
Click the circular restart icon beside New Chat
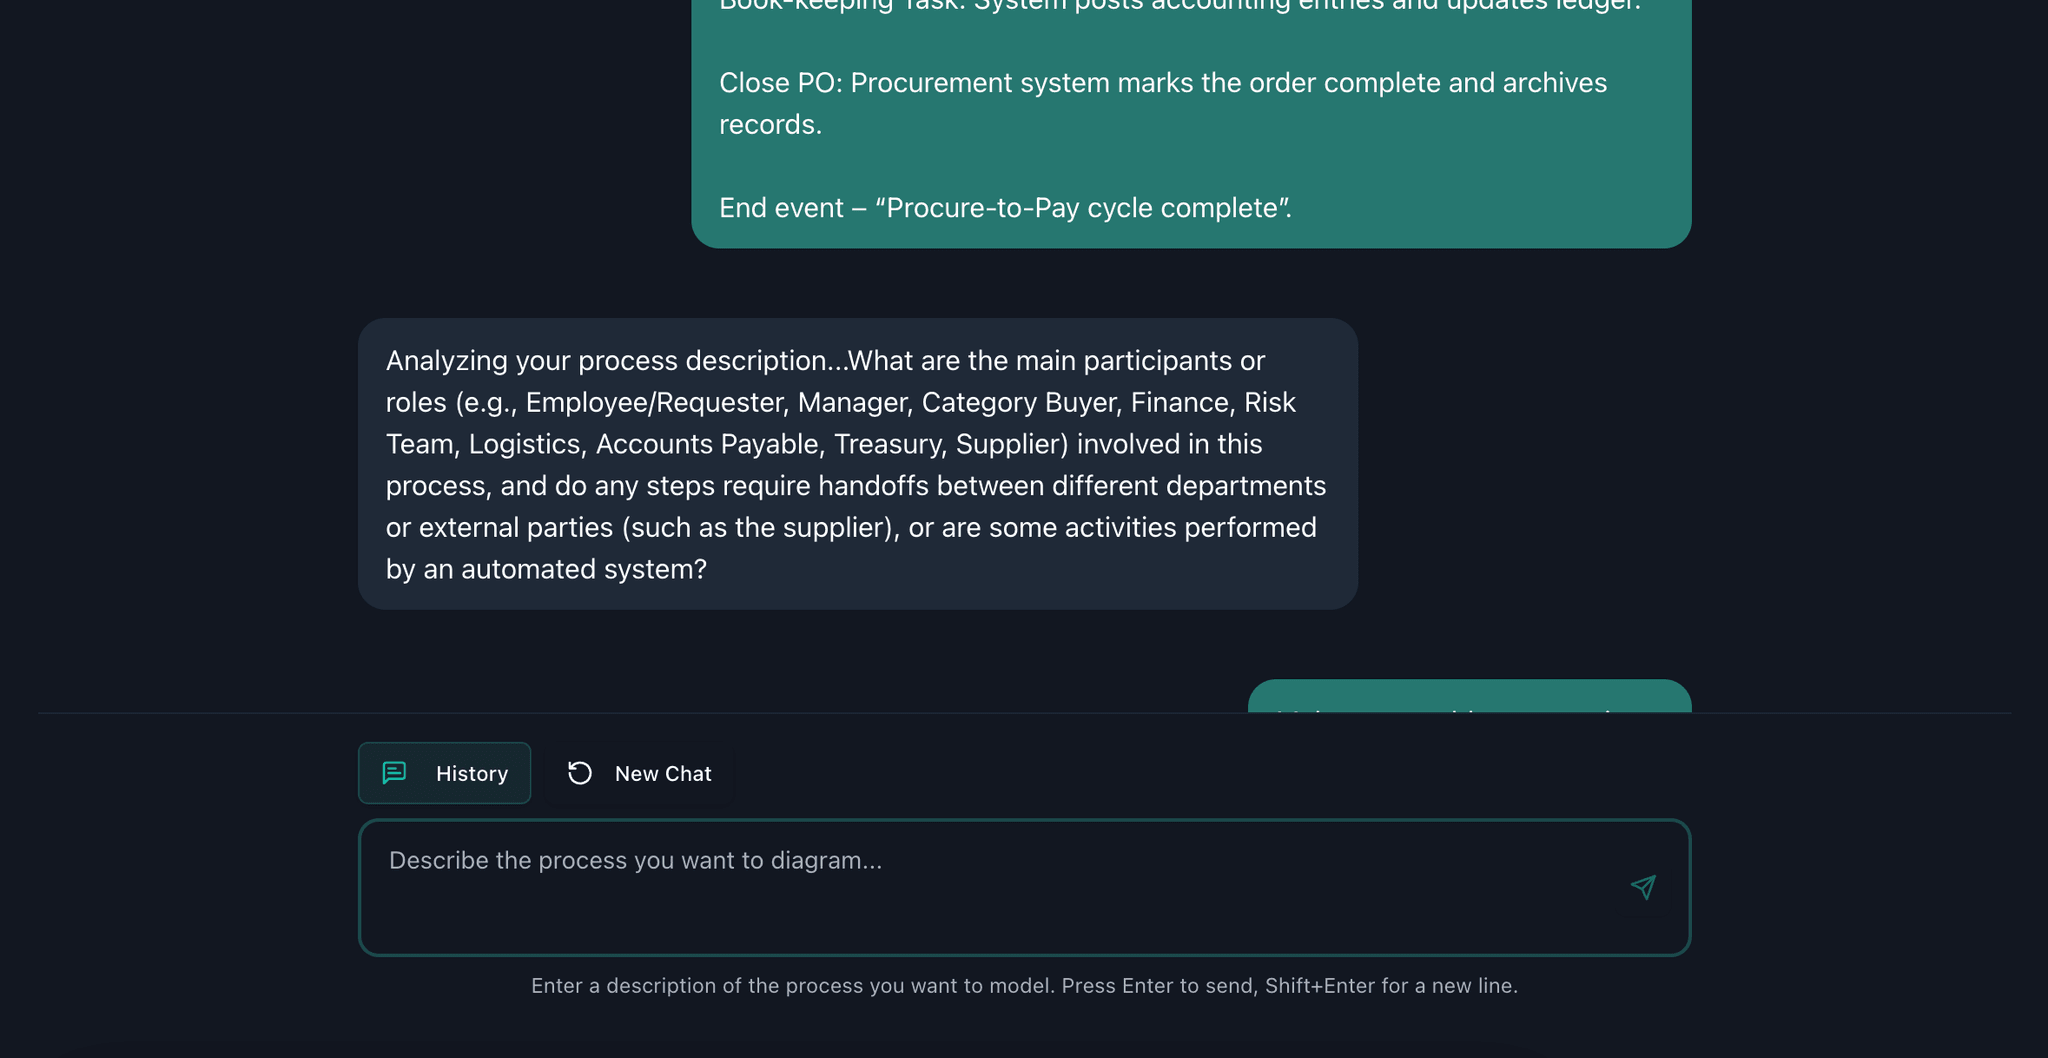(x=580, y=773)
